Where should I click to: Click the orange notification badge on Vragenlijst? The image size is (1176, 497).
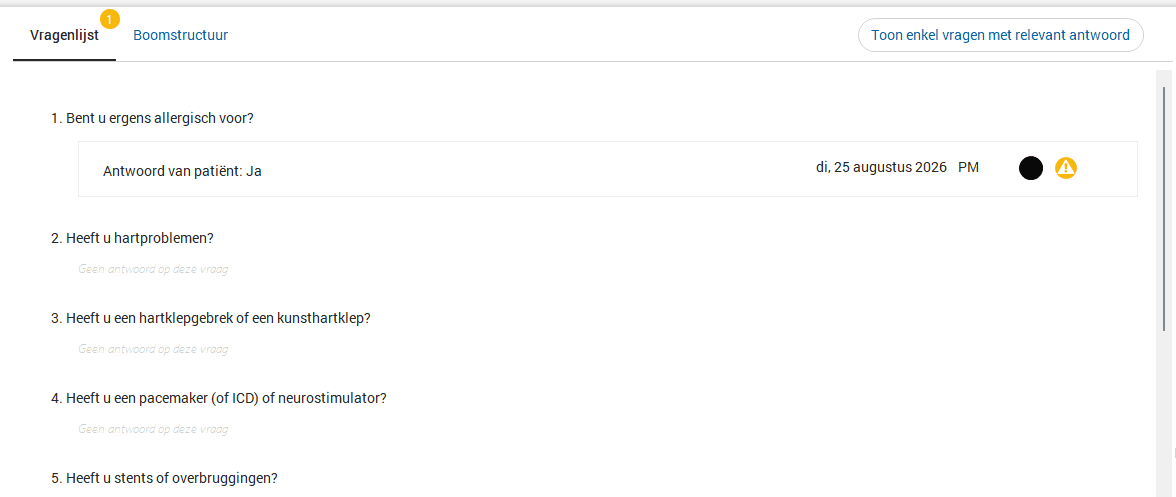tap(110, 18)
